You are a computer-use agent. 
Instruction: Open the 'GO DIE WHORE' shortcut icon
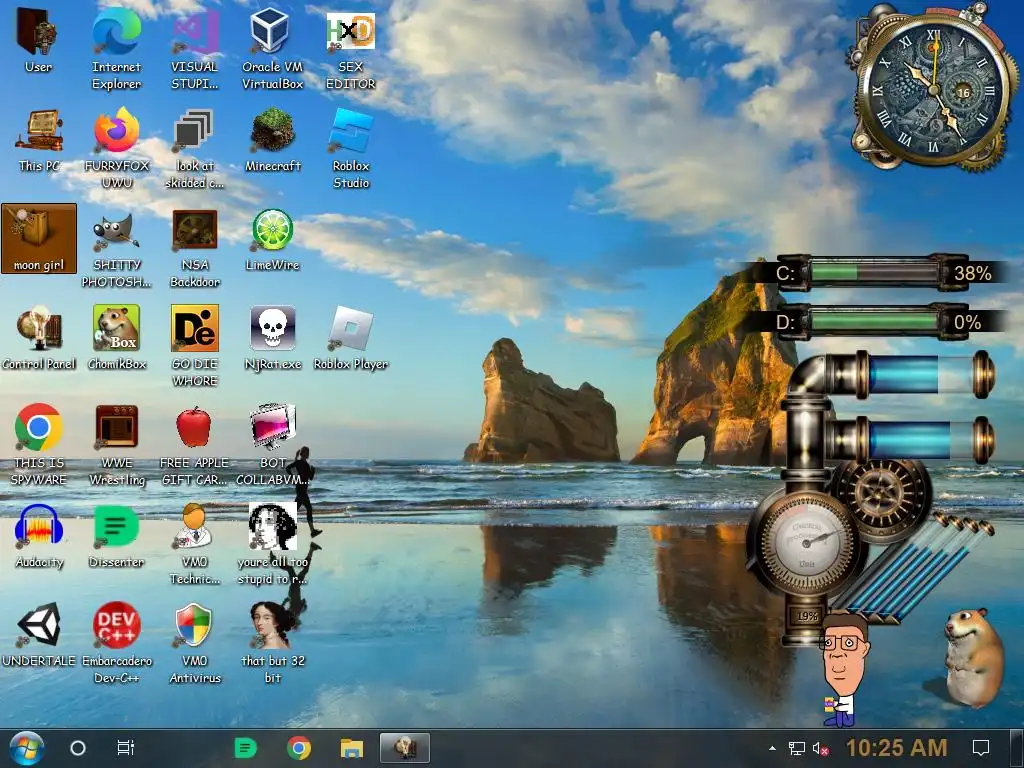coord(195,345)
